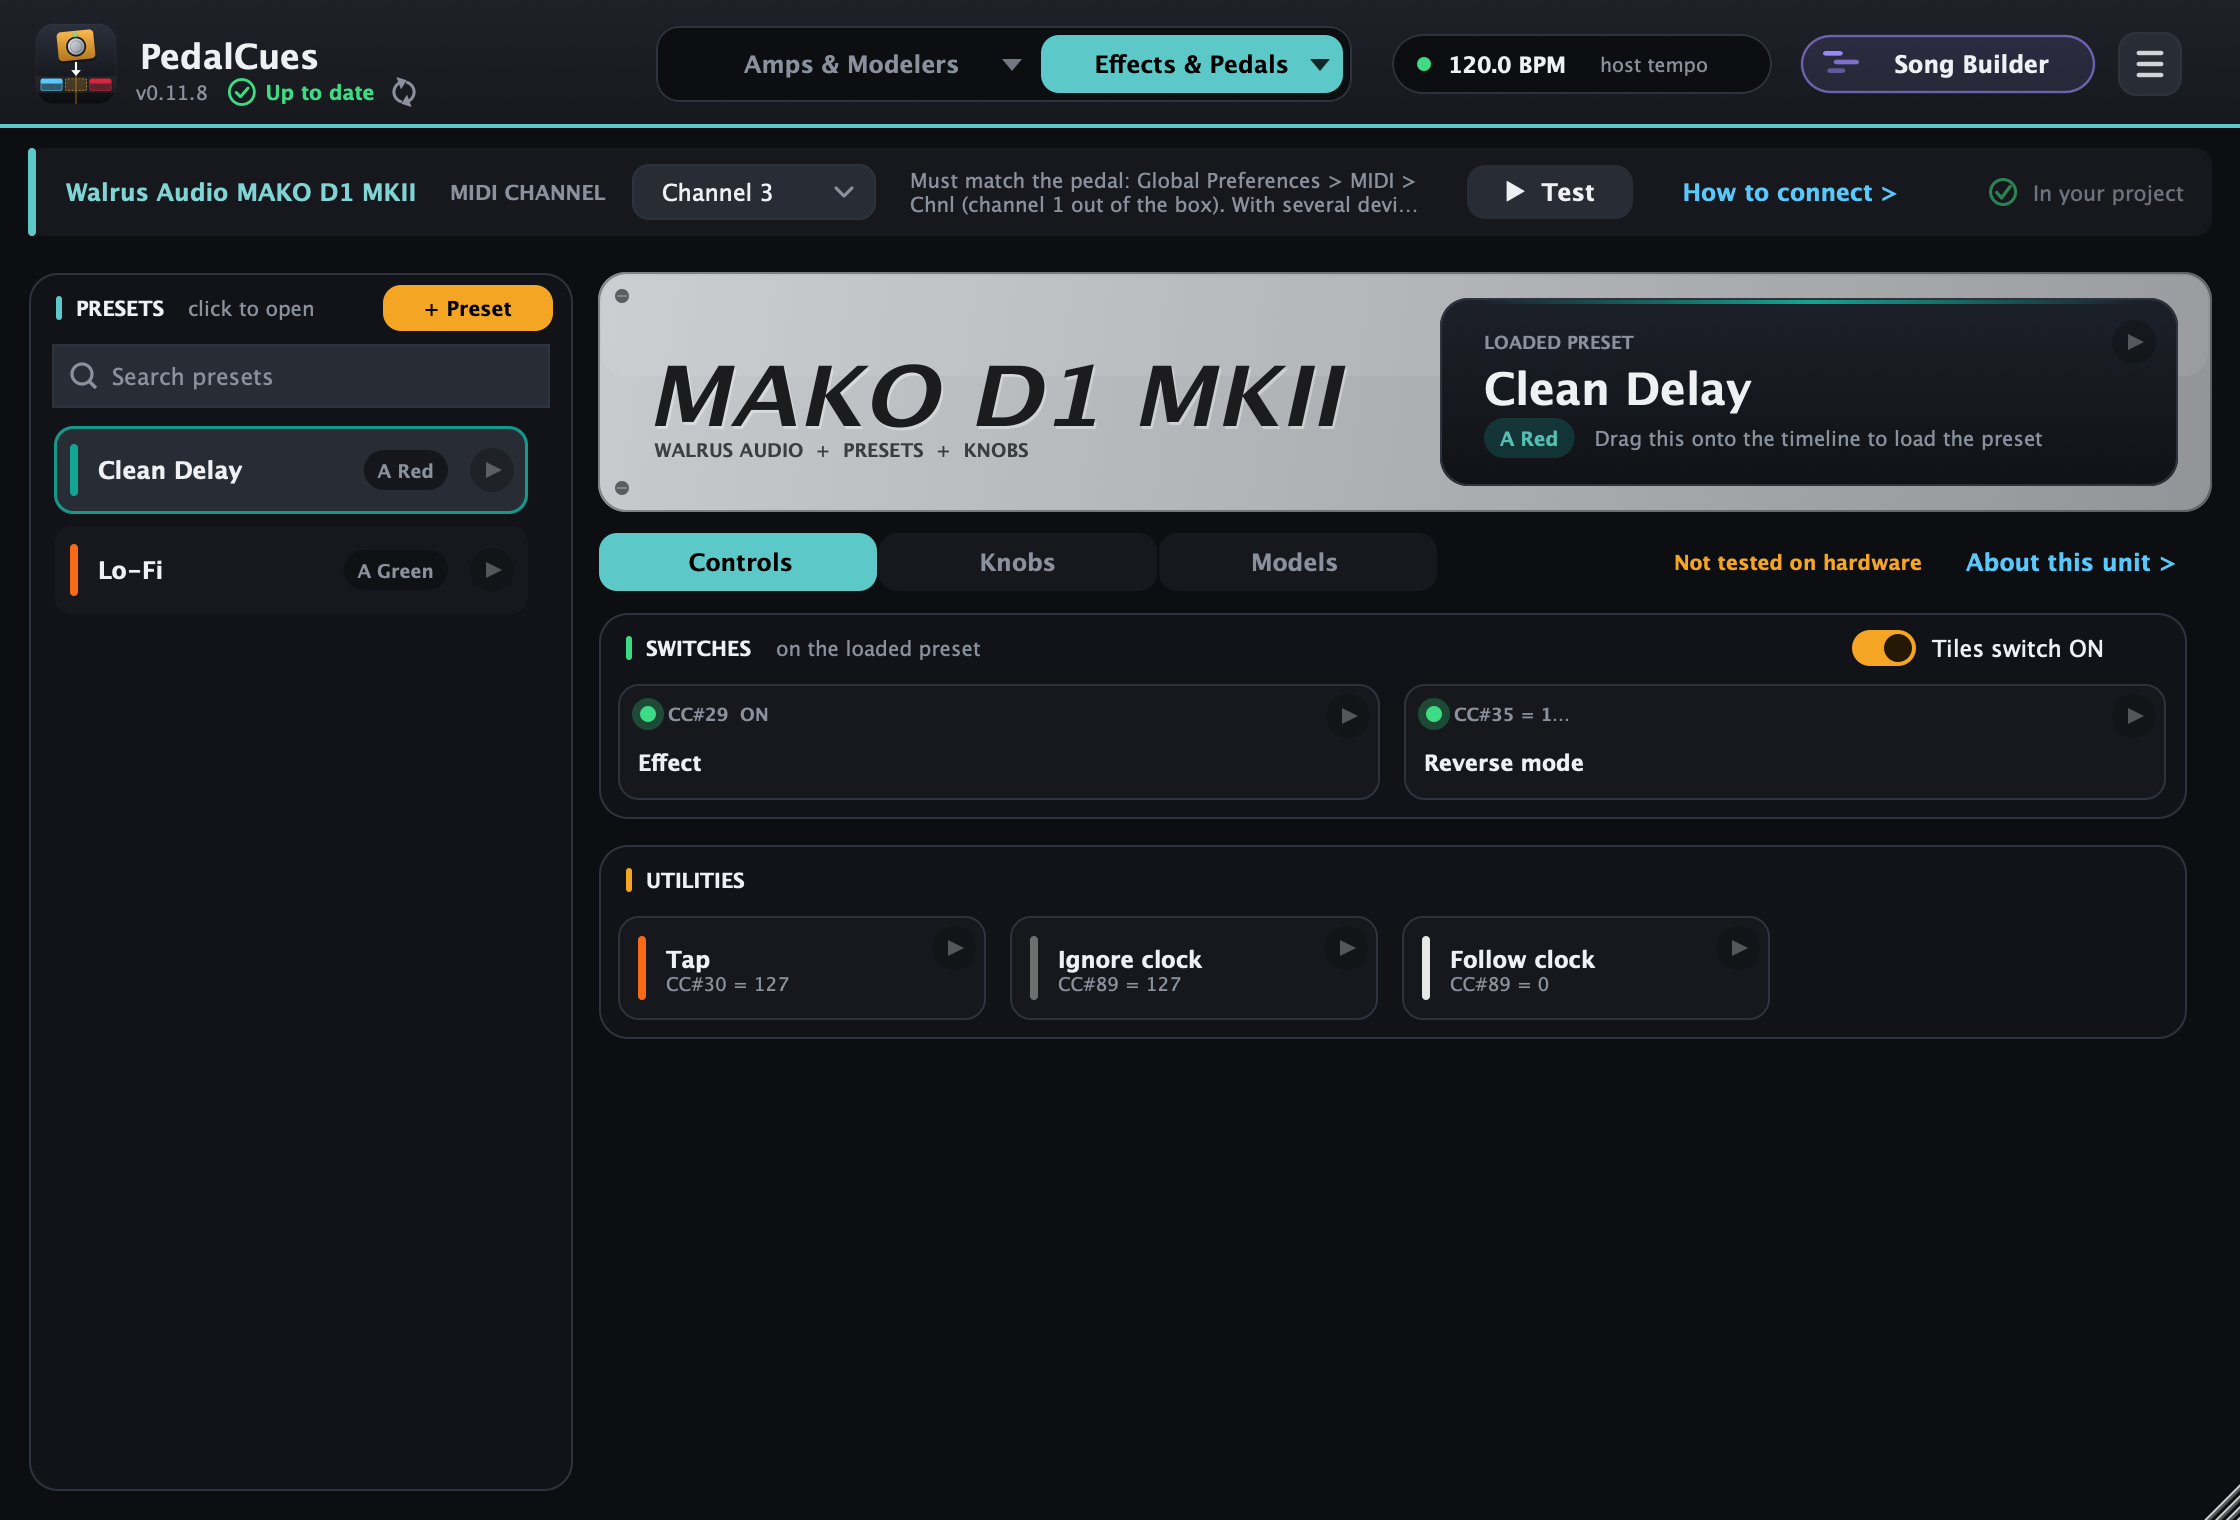Switch to the Models tab
The height and width of the screenshot is (1520, 2240).
[1297, 562]
